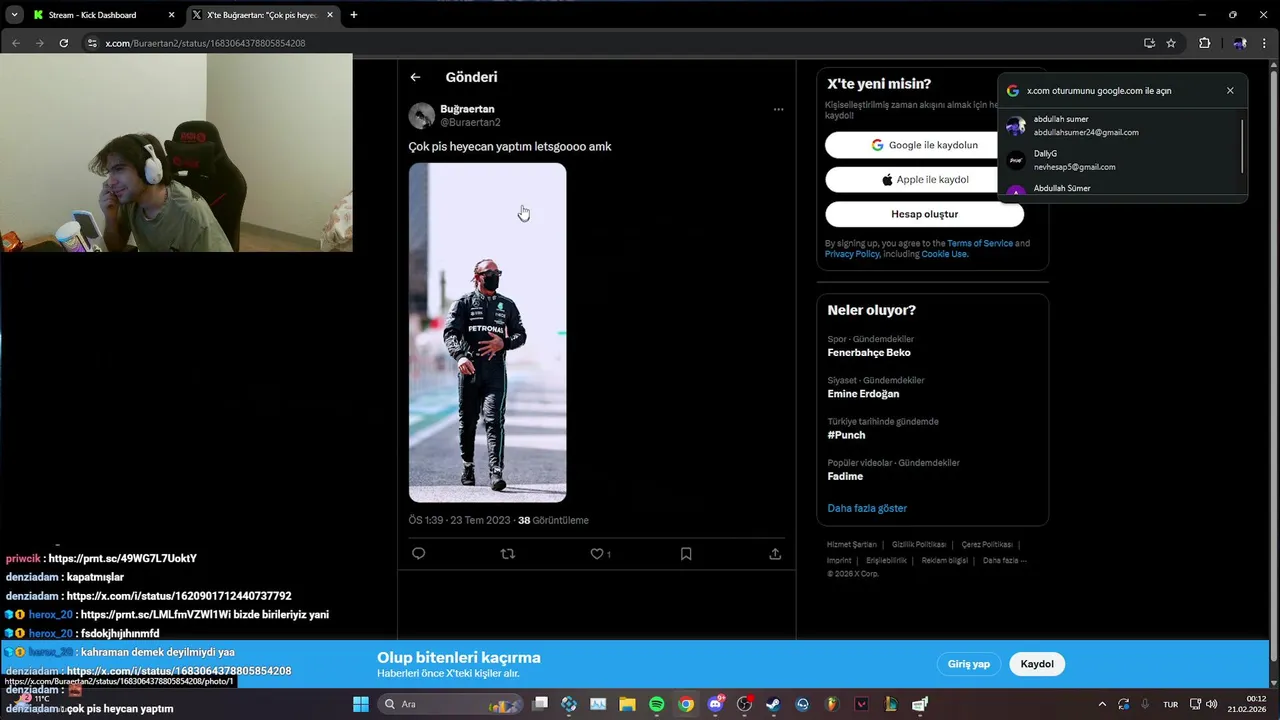Image resolution: width=1280 pixels, height=720 pixels.
Task: Open Spotify from the taskbar
Action: [657, 704]
